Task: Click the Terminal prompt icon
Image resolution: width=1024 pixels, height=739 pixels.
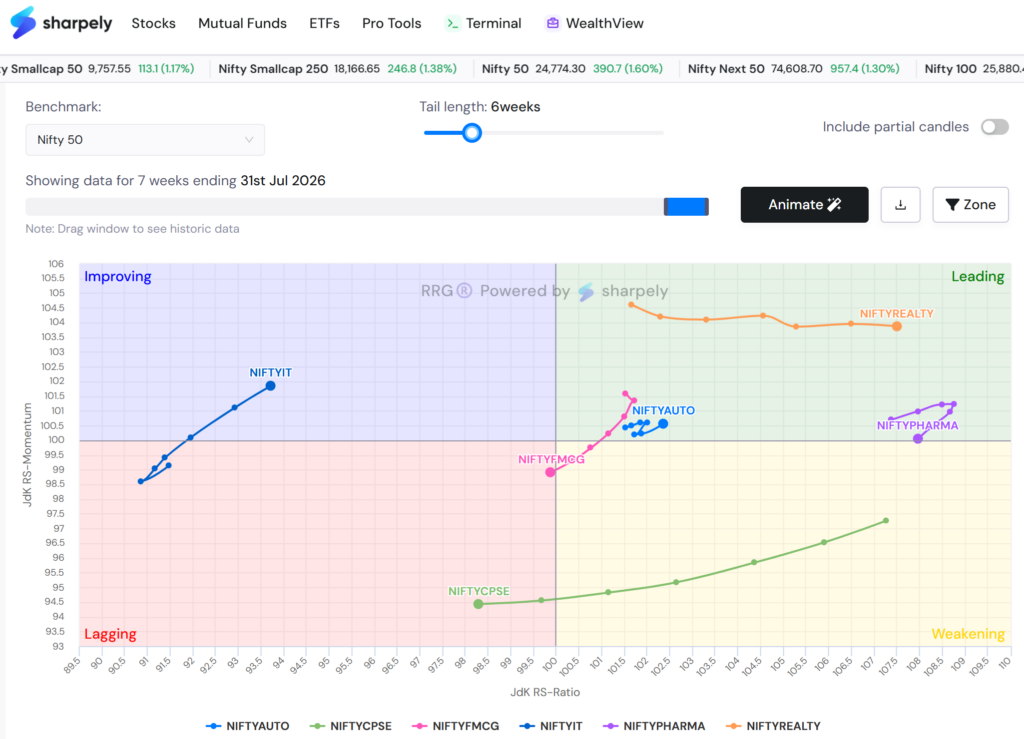Action: (452, 24)
